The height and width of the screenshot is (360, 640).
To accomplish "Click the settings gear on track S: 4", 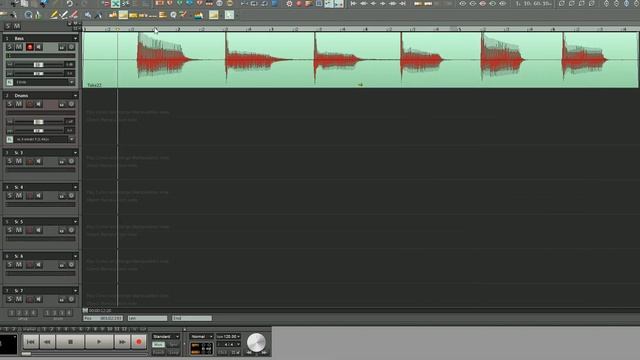I will (x=71, y=196).
